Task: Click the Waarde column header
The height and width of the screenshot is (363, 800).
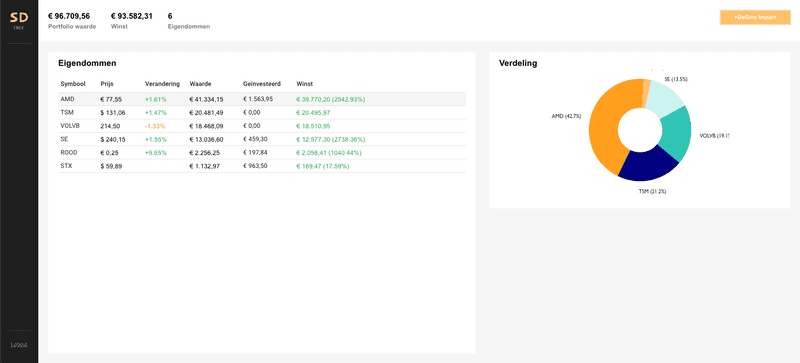Action: click(201, 84)
